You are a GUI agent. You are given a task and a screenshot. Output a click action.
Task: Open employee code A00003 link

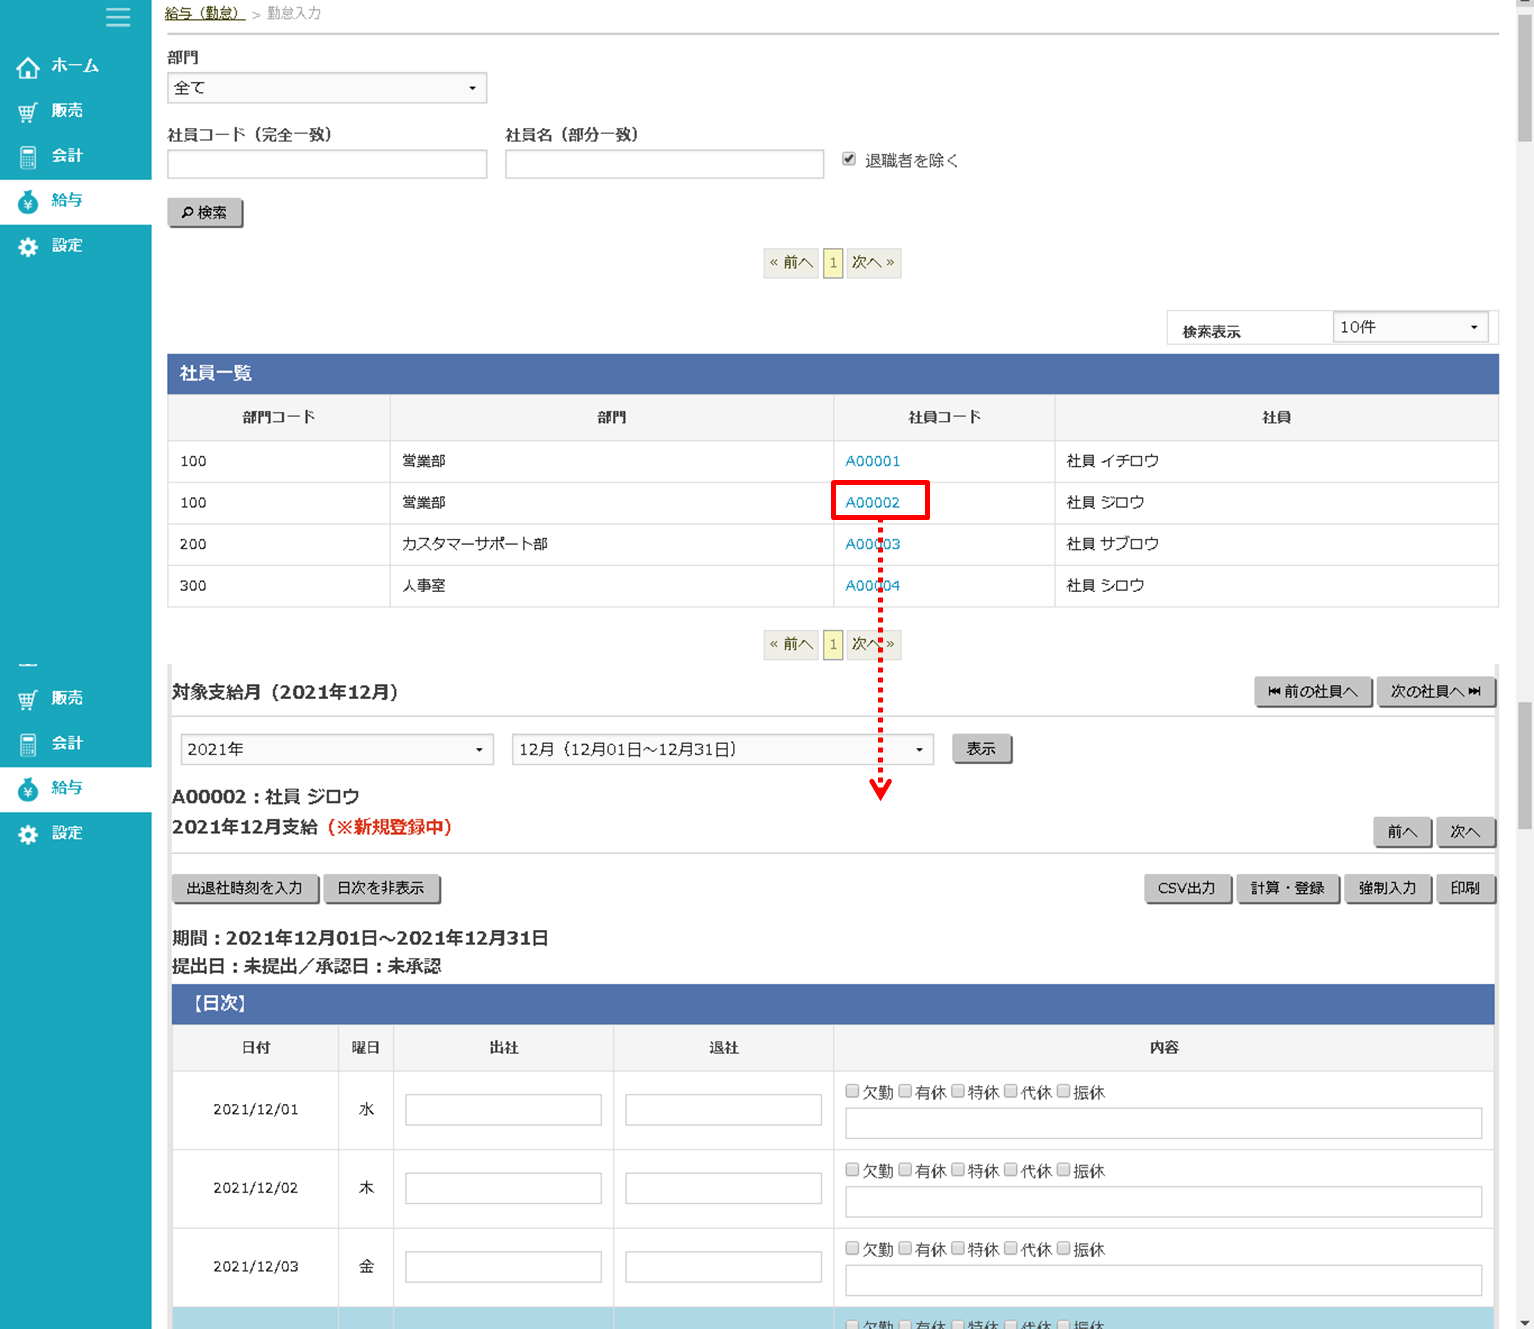coord(872,544)
